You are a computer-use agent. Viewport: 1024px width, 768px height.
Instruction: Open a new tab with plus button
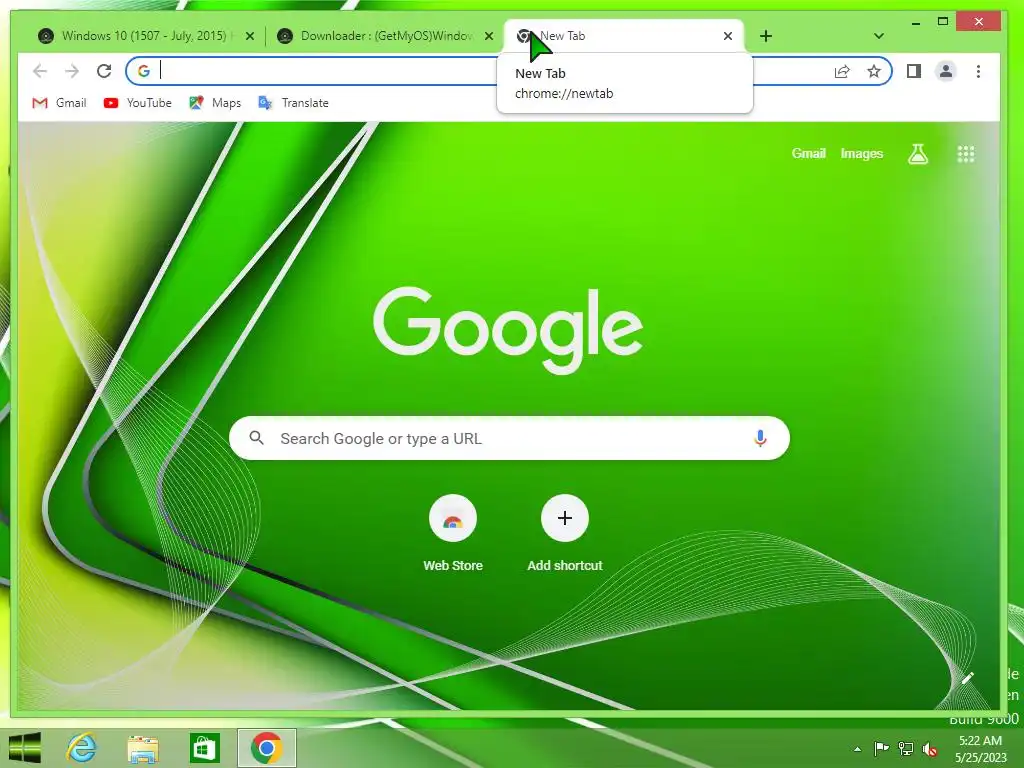(766, 36)
